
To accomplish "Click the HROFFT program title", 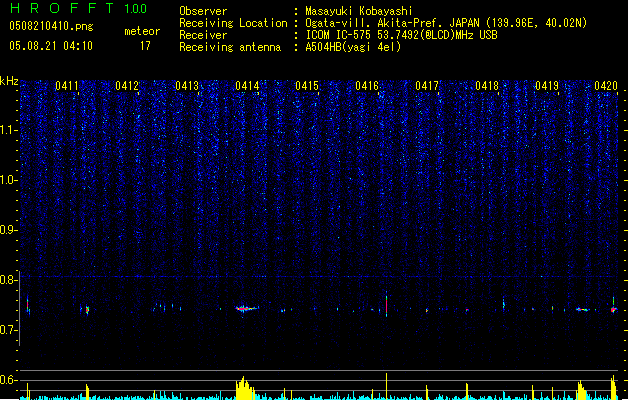I will pos(62,8).
